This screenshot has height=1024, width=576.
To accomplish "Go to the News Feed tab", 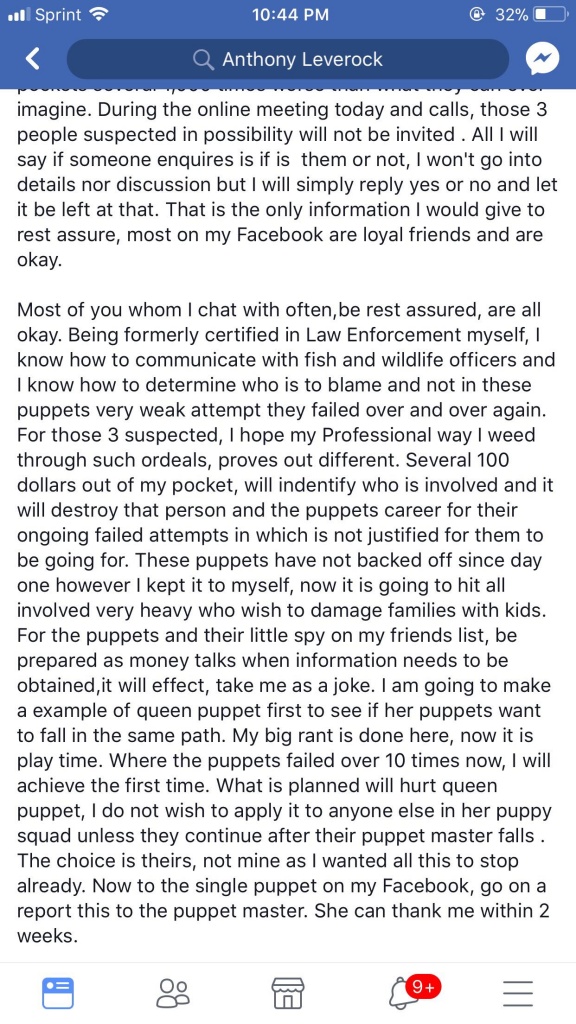I will (x=58, y=993).
